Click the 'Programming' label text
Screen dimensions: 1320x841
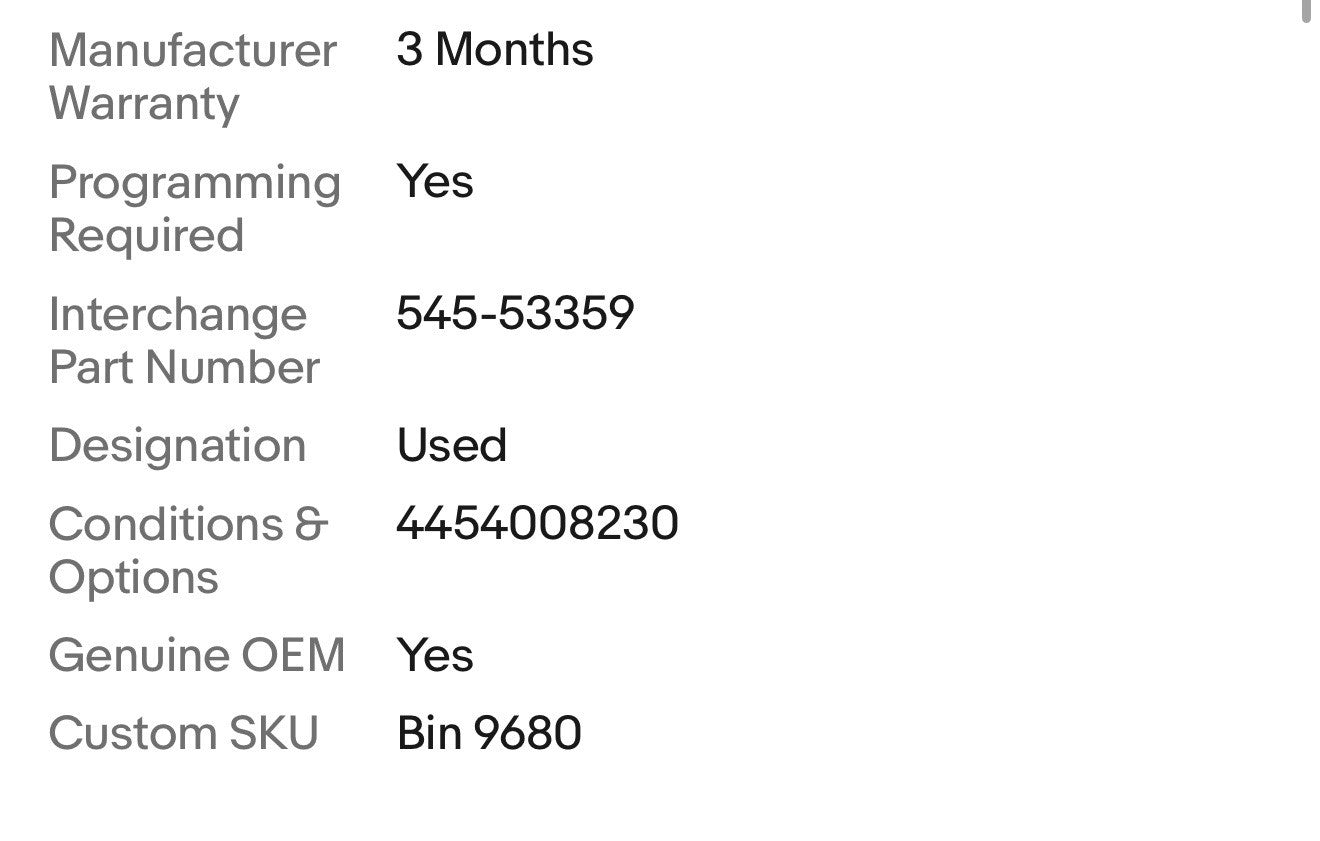point(194,183)
